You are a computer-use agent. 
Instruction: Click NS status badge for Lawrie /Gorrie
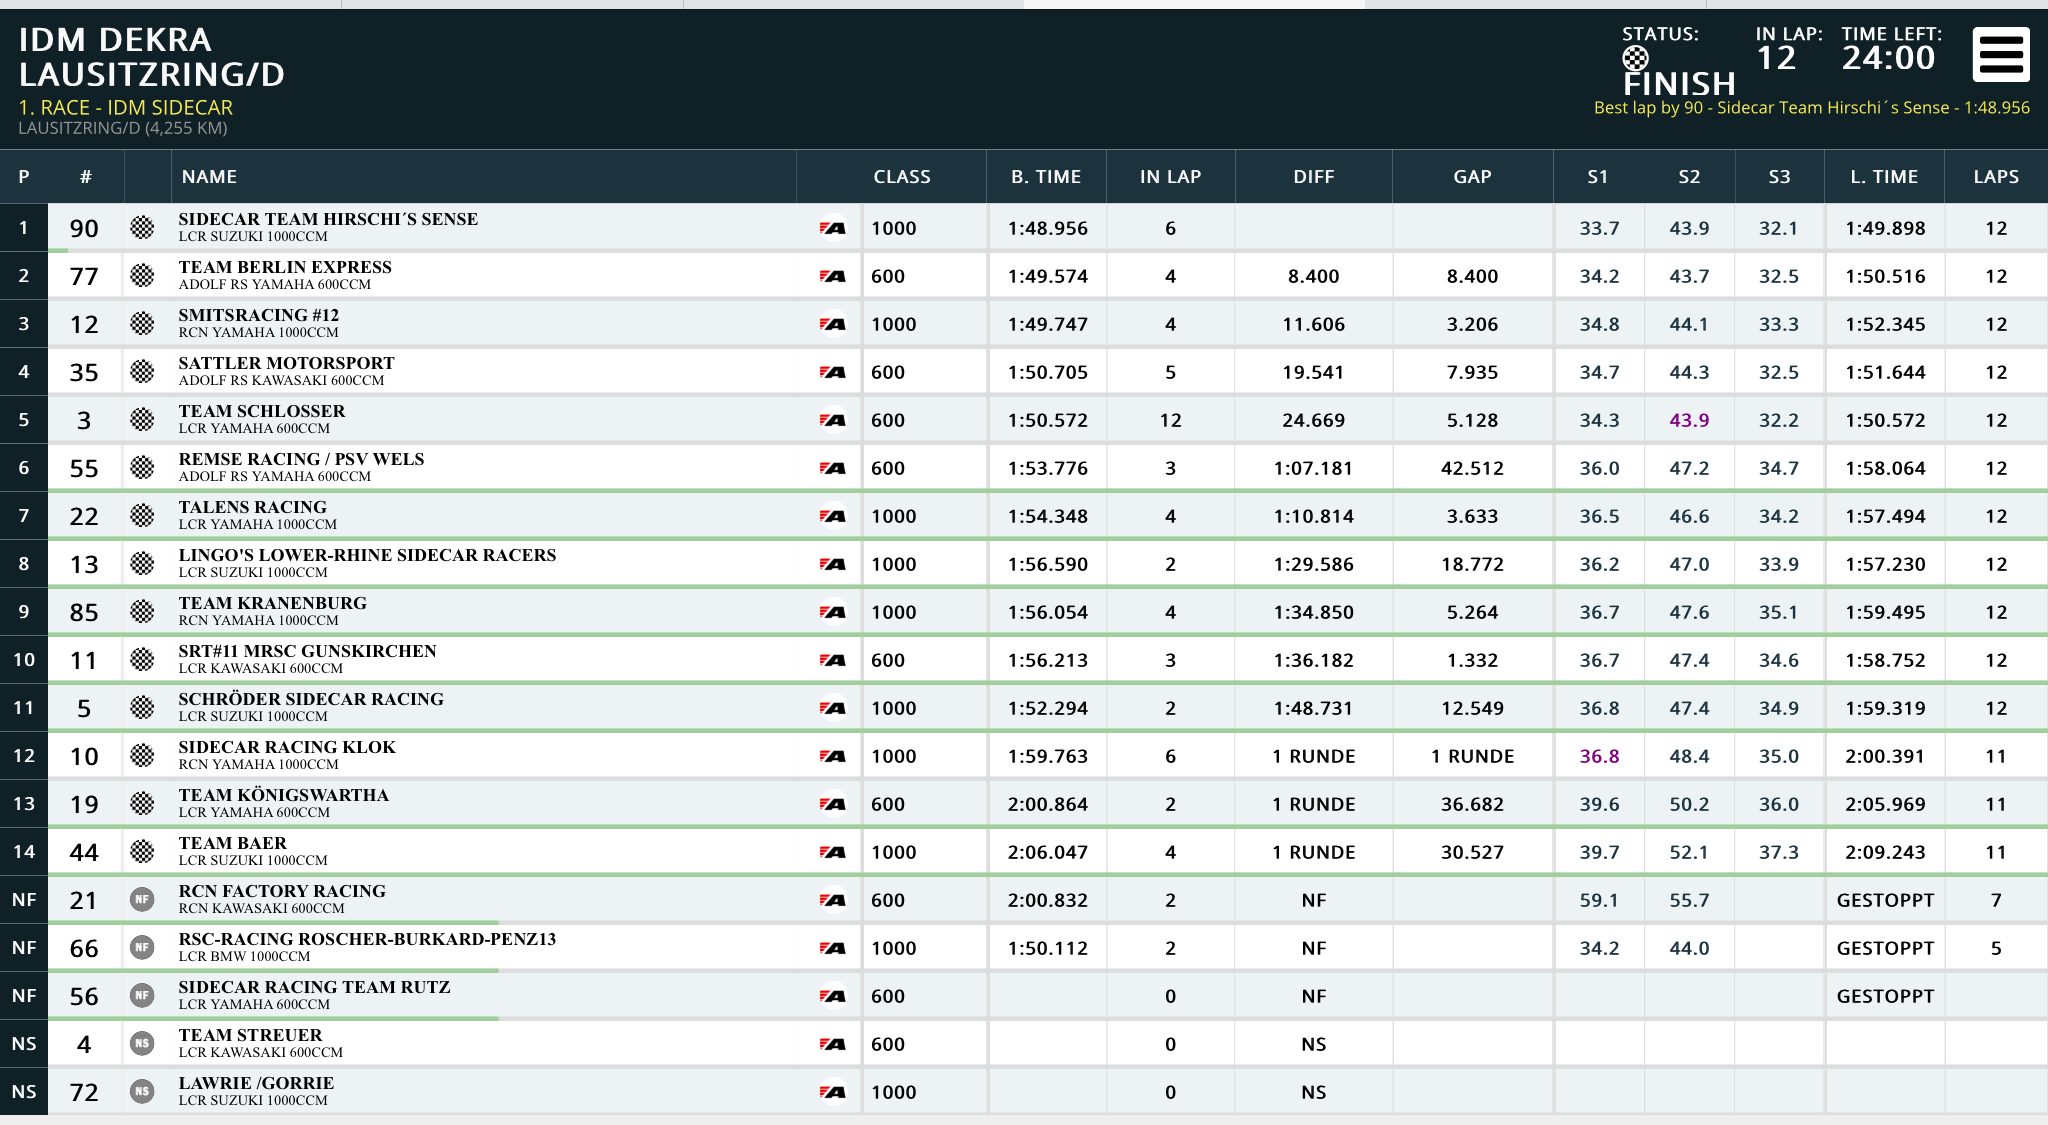click(142, 1092)
